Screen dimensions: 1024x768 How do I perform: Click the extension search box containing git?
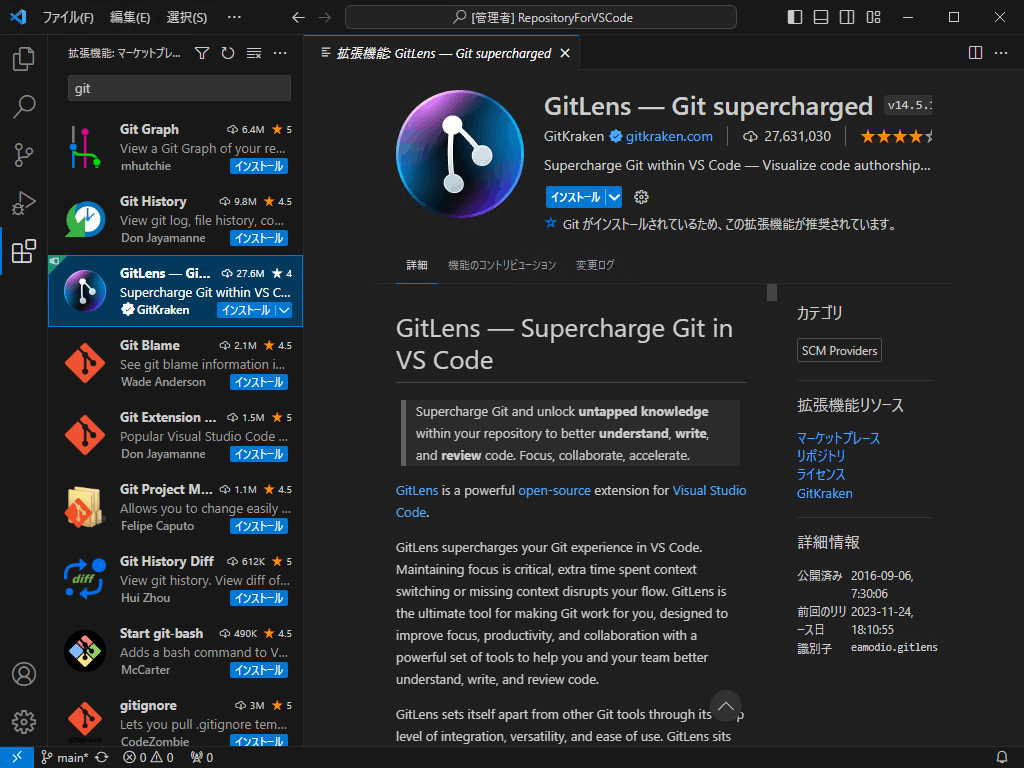coord(179,88)
